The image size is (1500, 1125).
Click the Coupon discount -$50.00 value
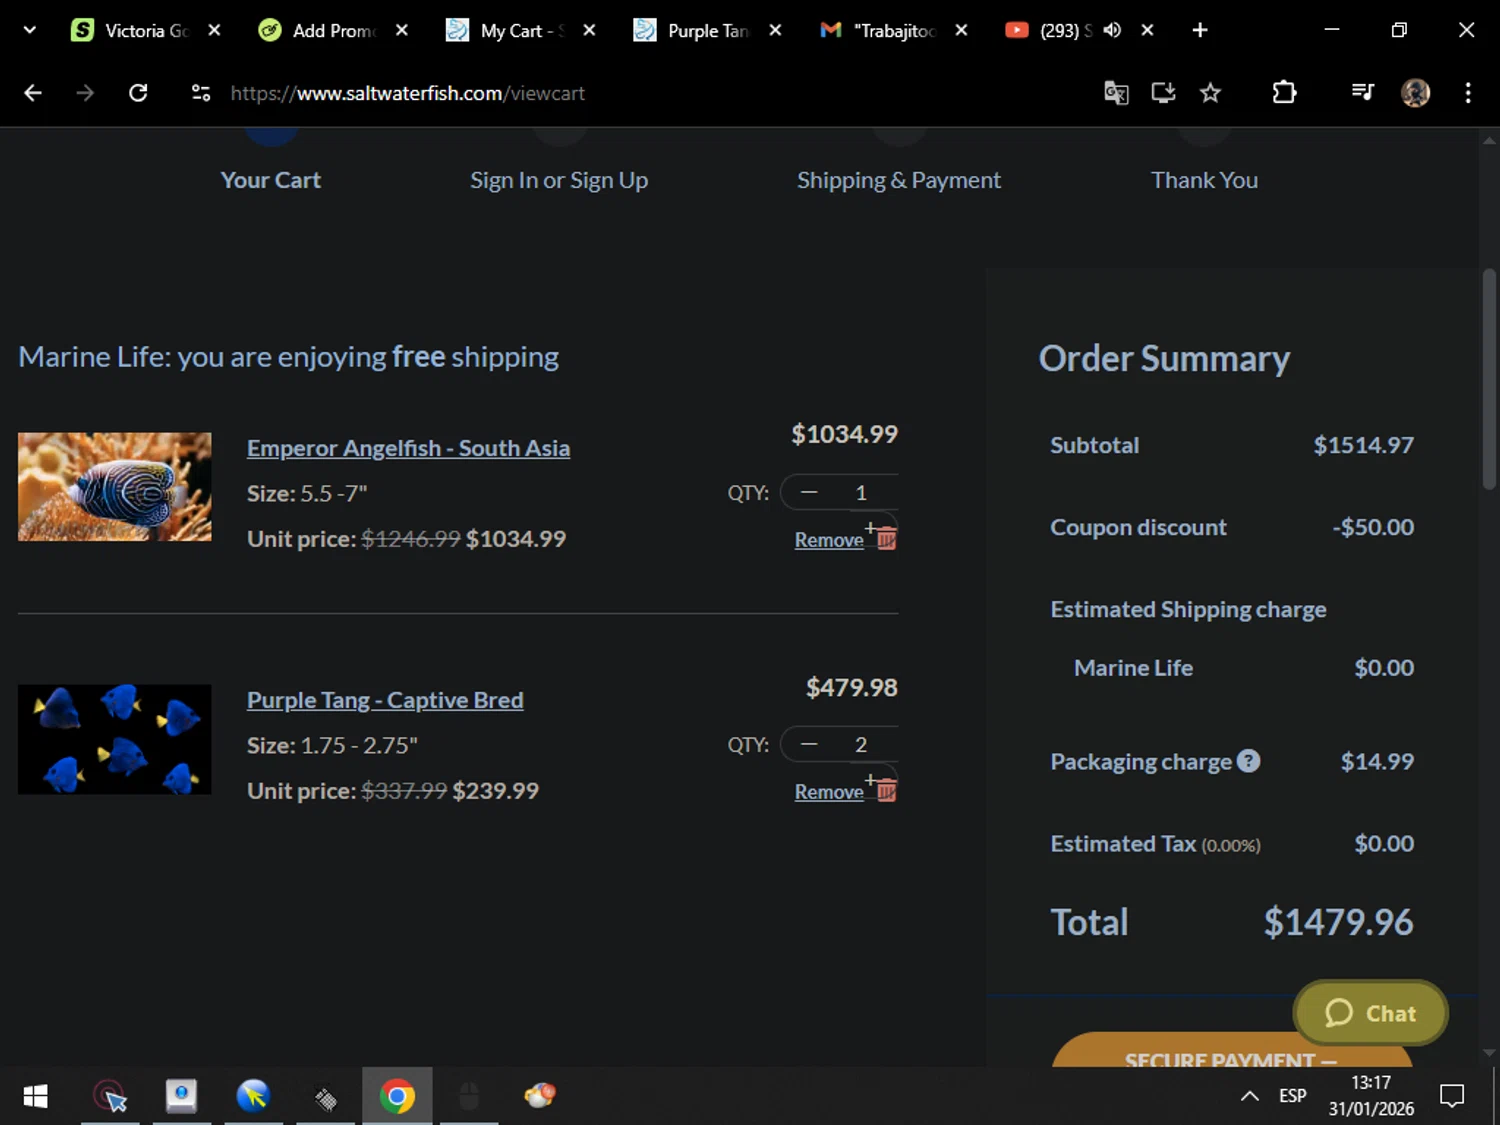(x=1373, y=527)
